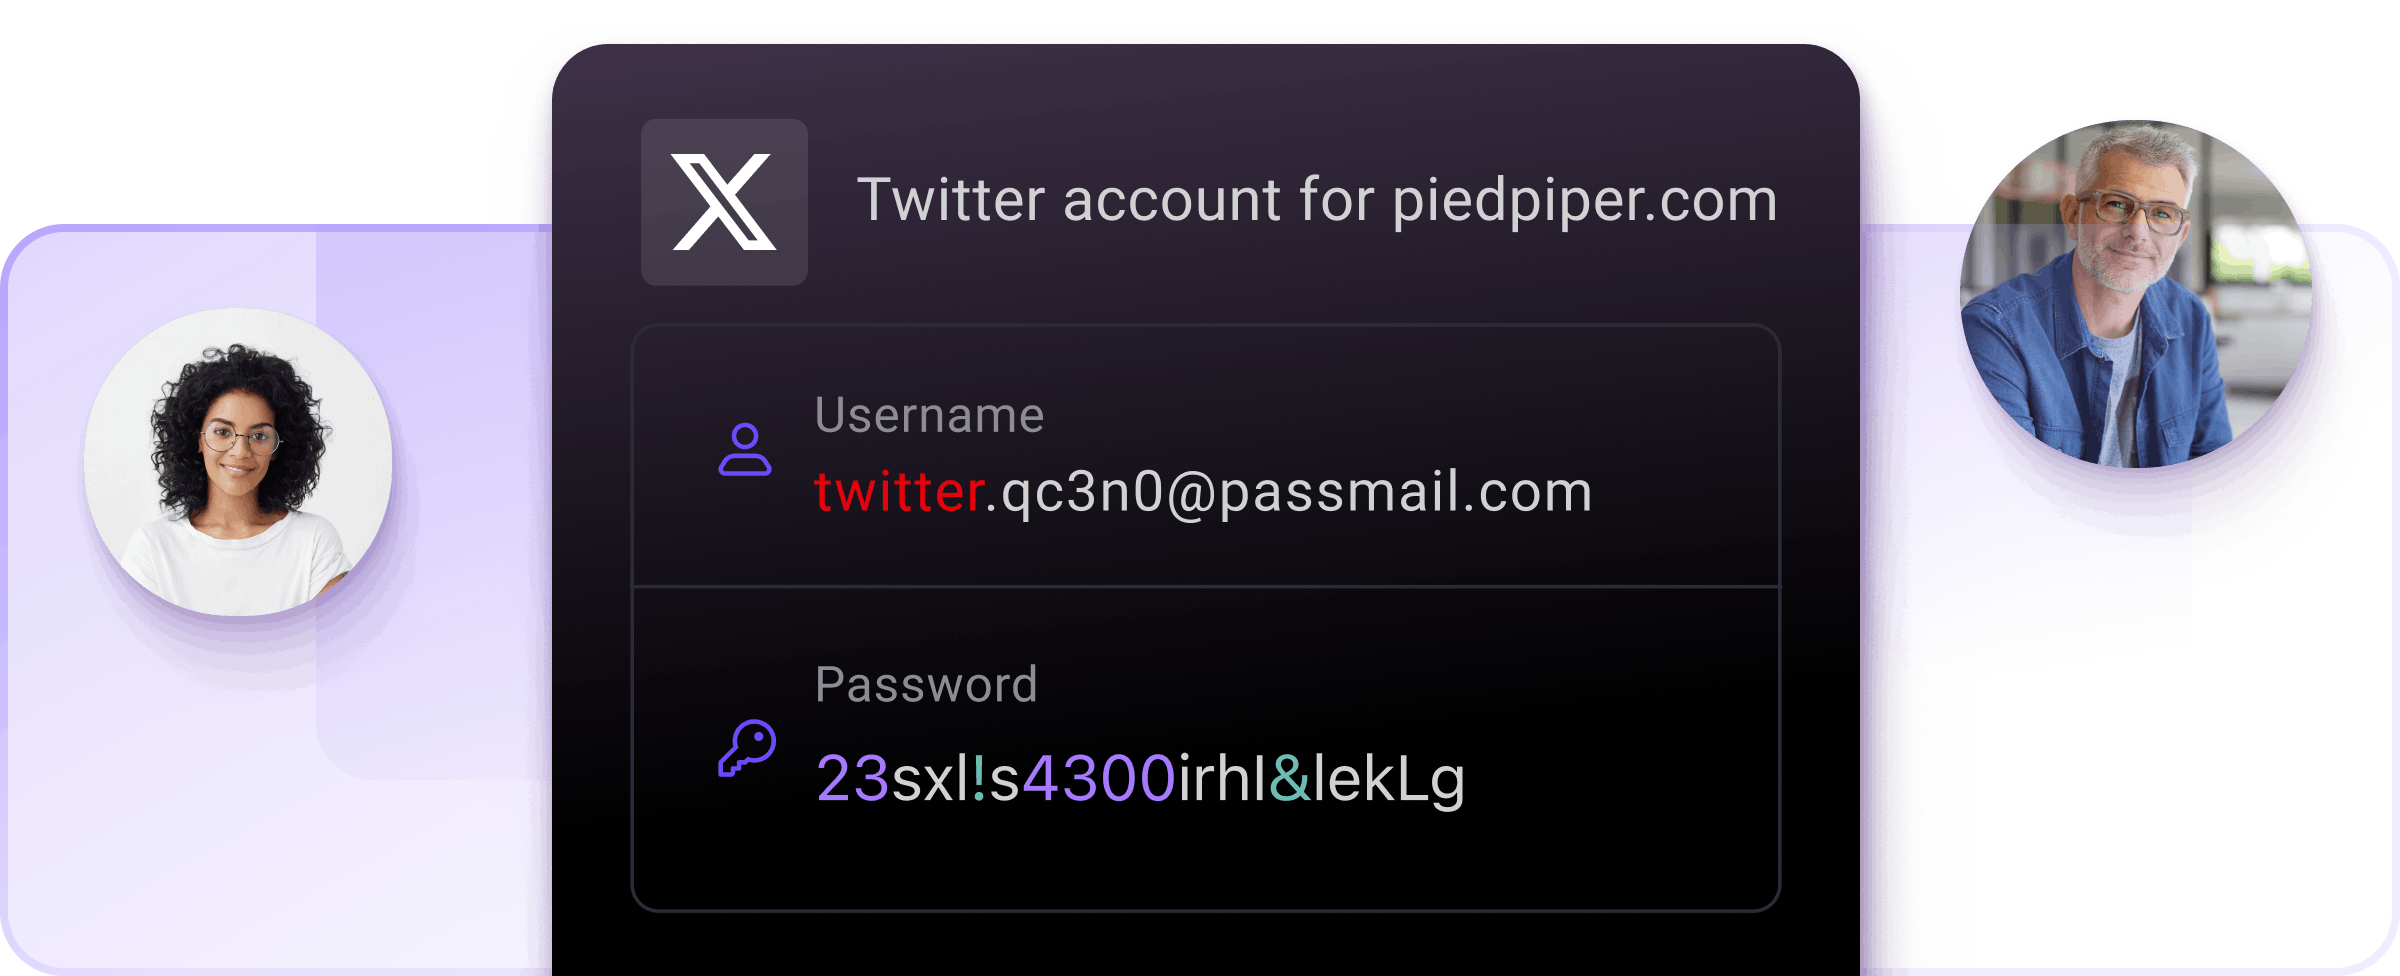This screenshot has height=976, width=2400.
Task: Select the curly-haired woman's avatar
Action: 238,462
